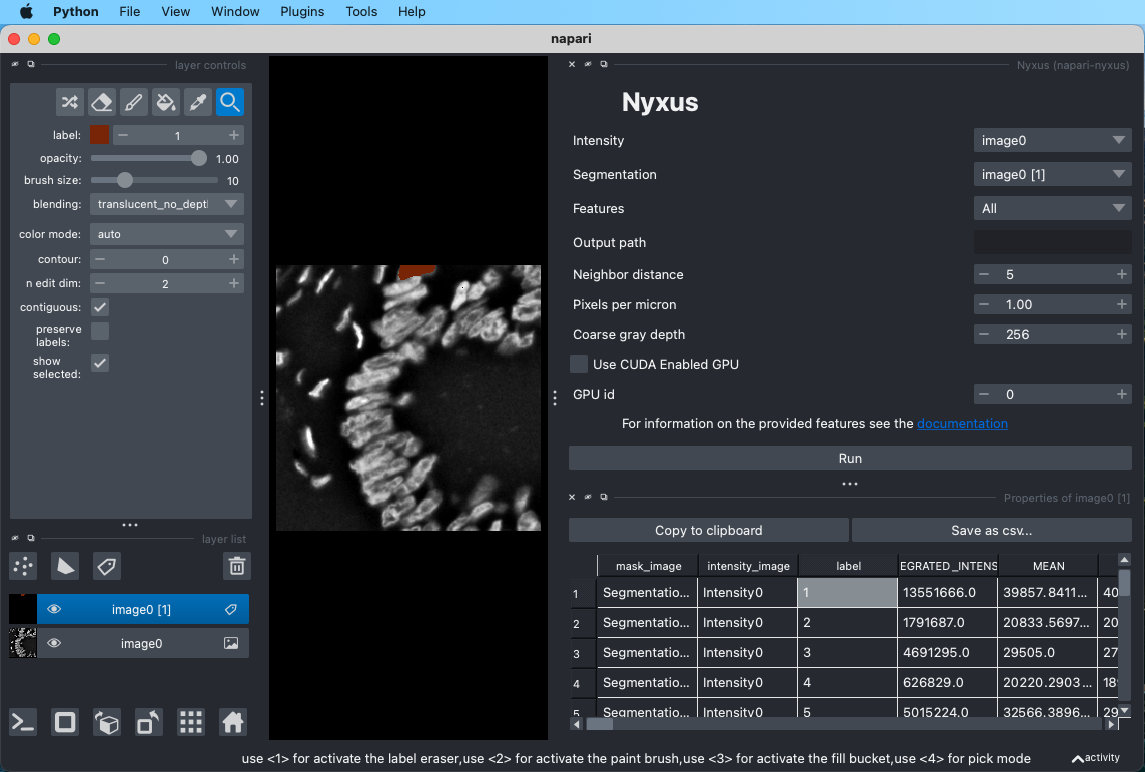Reset view with the home icon
Screen dimensions: 1145x772
[x=232, y=722]
